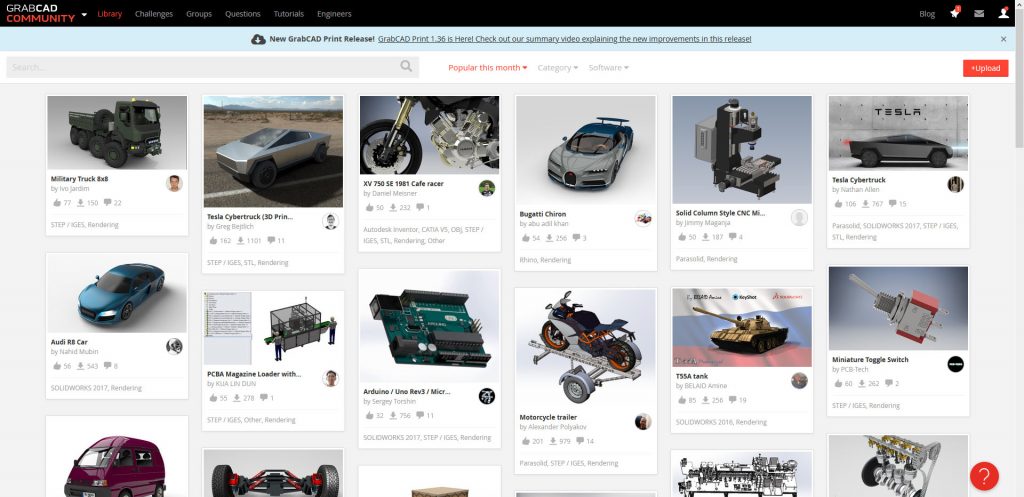Go to the Library tab
The image size is (1024, 497).
coord(110,14)
